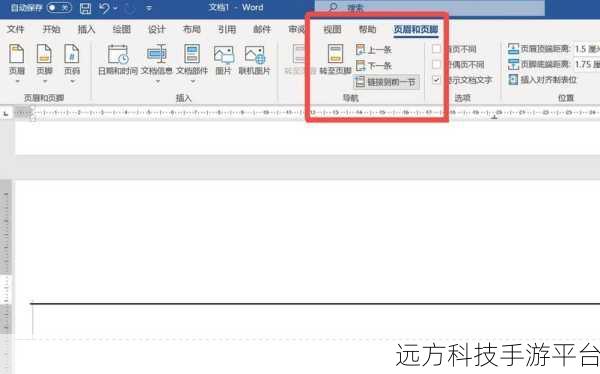Switch to the 布局 Layout tab
Screen dimensions: 600x374
(192, 29)
